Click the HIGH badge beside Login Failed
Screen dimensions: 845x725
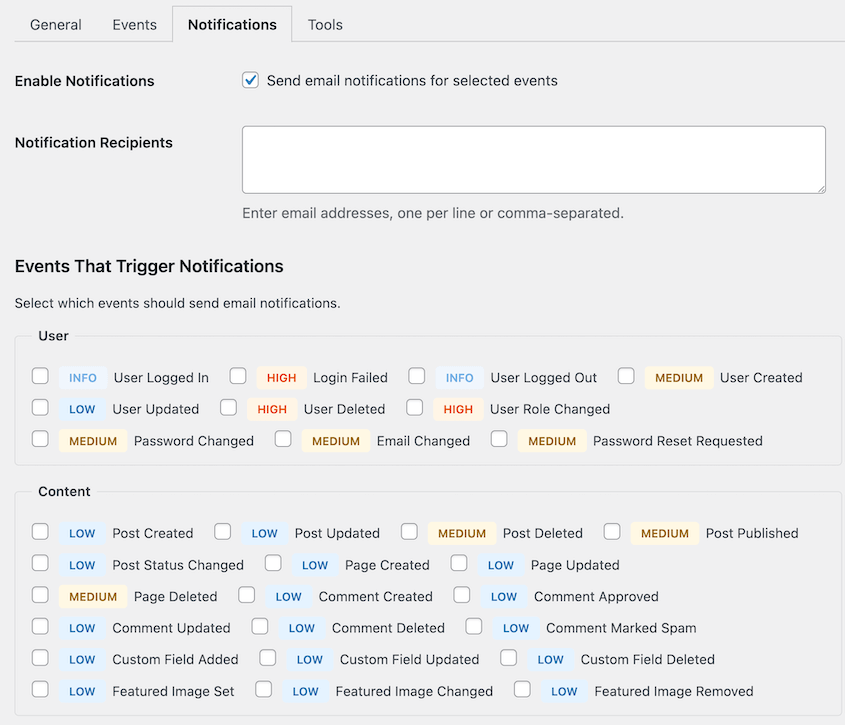point(280,377)
